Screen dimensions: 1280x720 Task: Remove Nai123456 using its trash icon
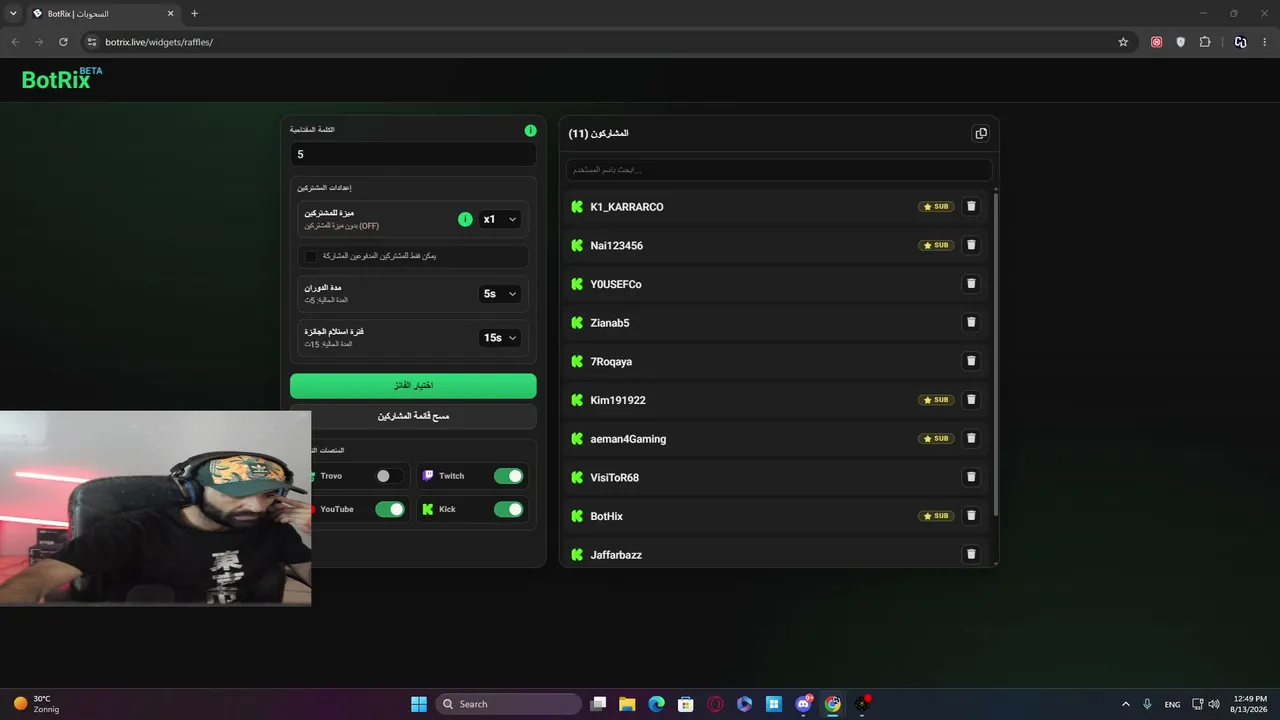[970, 245]
